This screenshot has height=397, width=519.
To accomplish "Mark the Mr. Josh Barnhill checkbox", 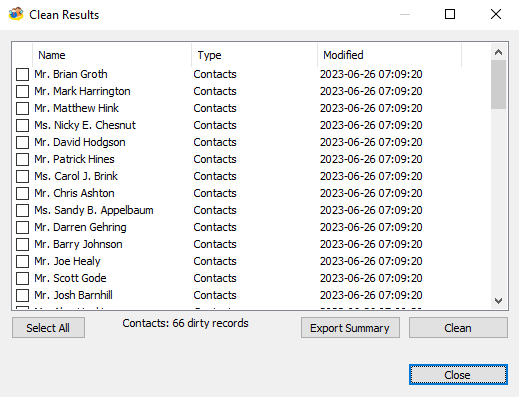I will (22, 295).
